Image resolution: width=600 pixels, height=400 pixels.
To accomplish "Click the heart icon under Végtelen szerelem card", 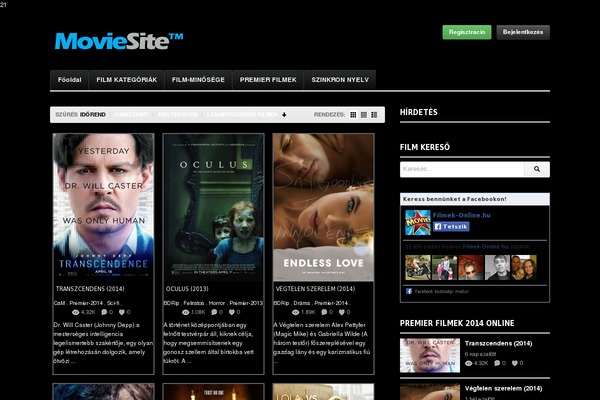I will [x=342, y=312].
